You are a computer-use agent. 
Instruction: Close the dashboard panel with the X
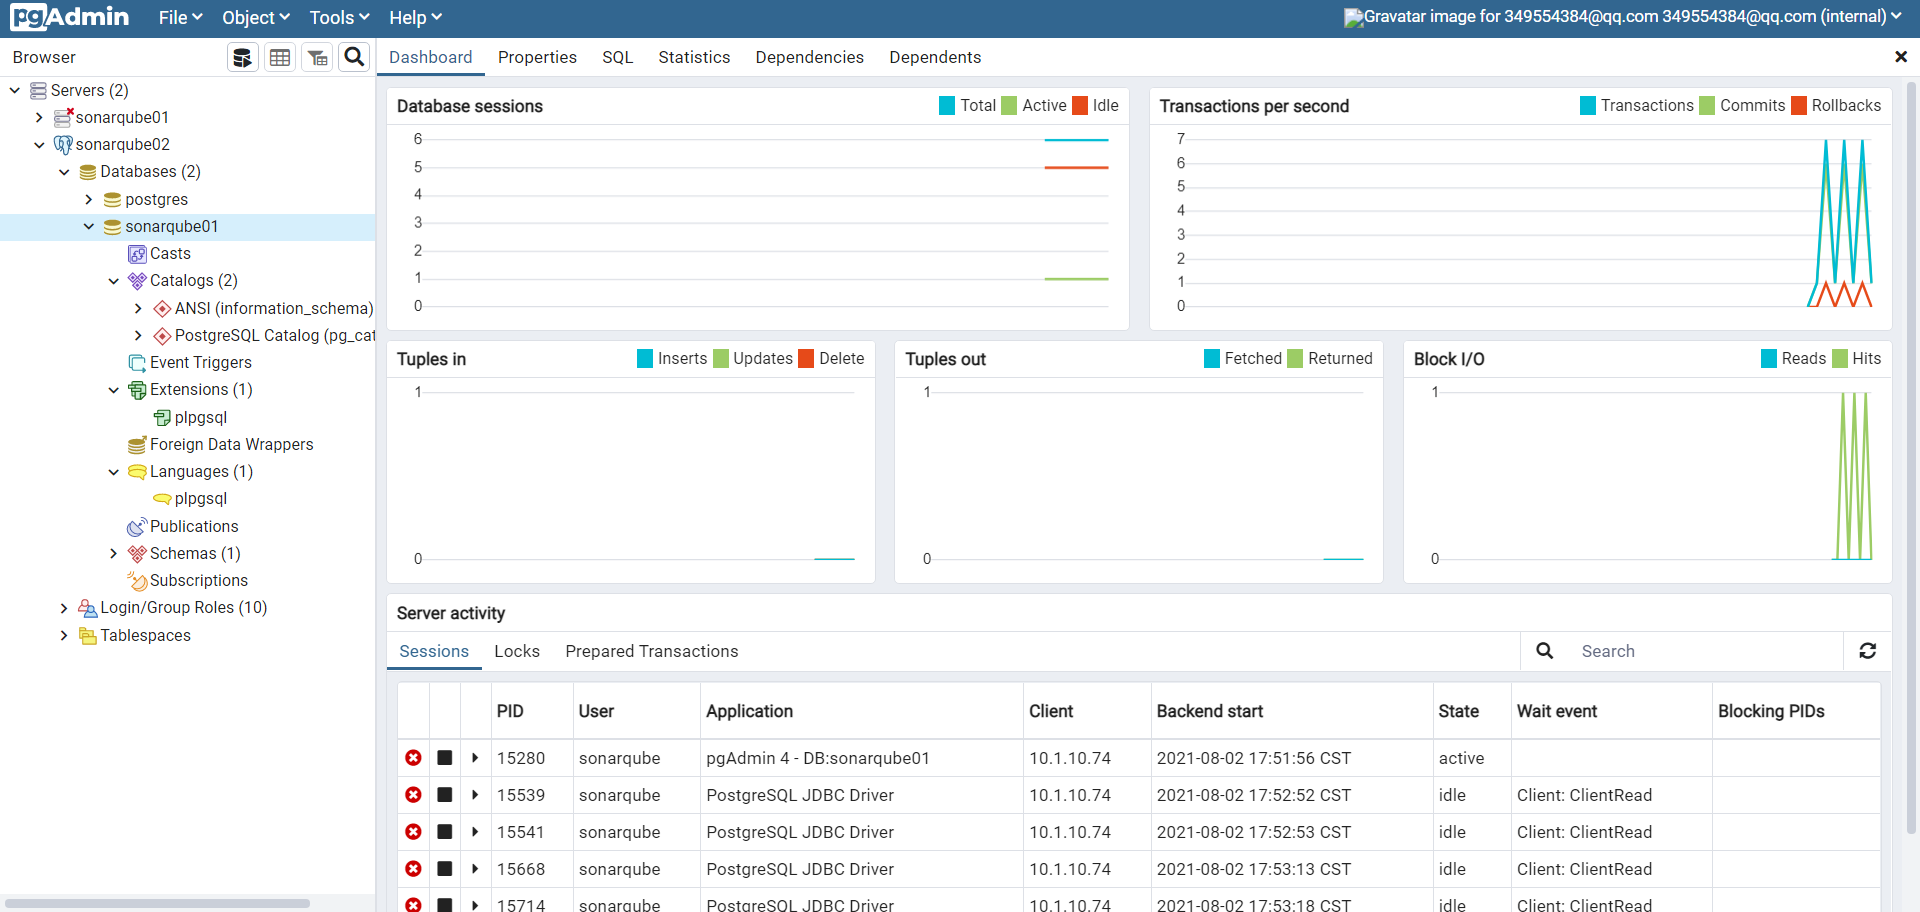(1901, 57)
